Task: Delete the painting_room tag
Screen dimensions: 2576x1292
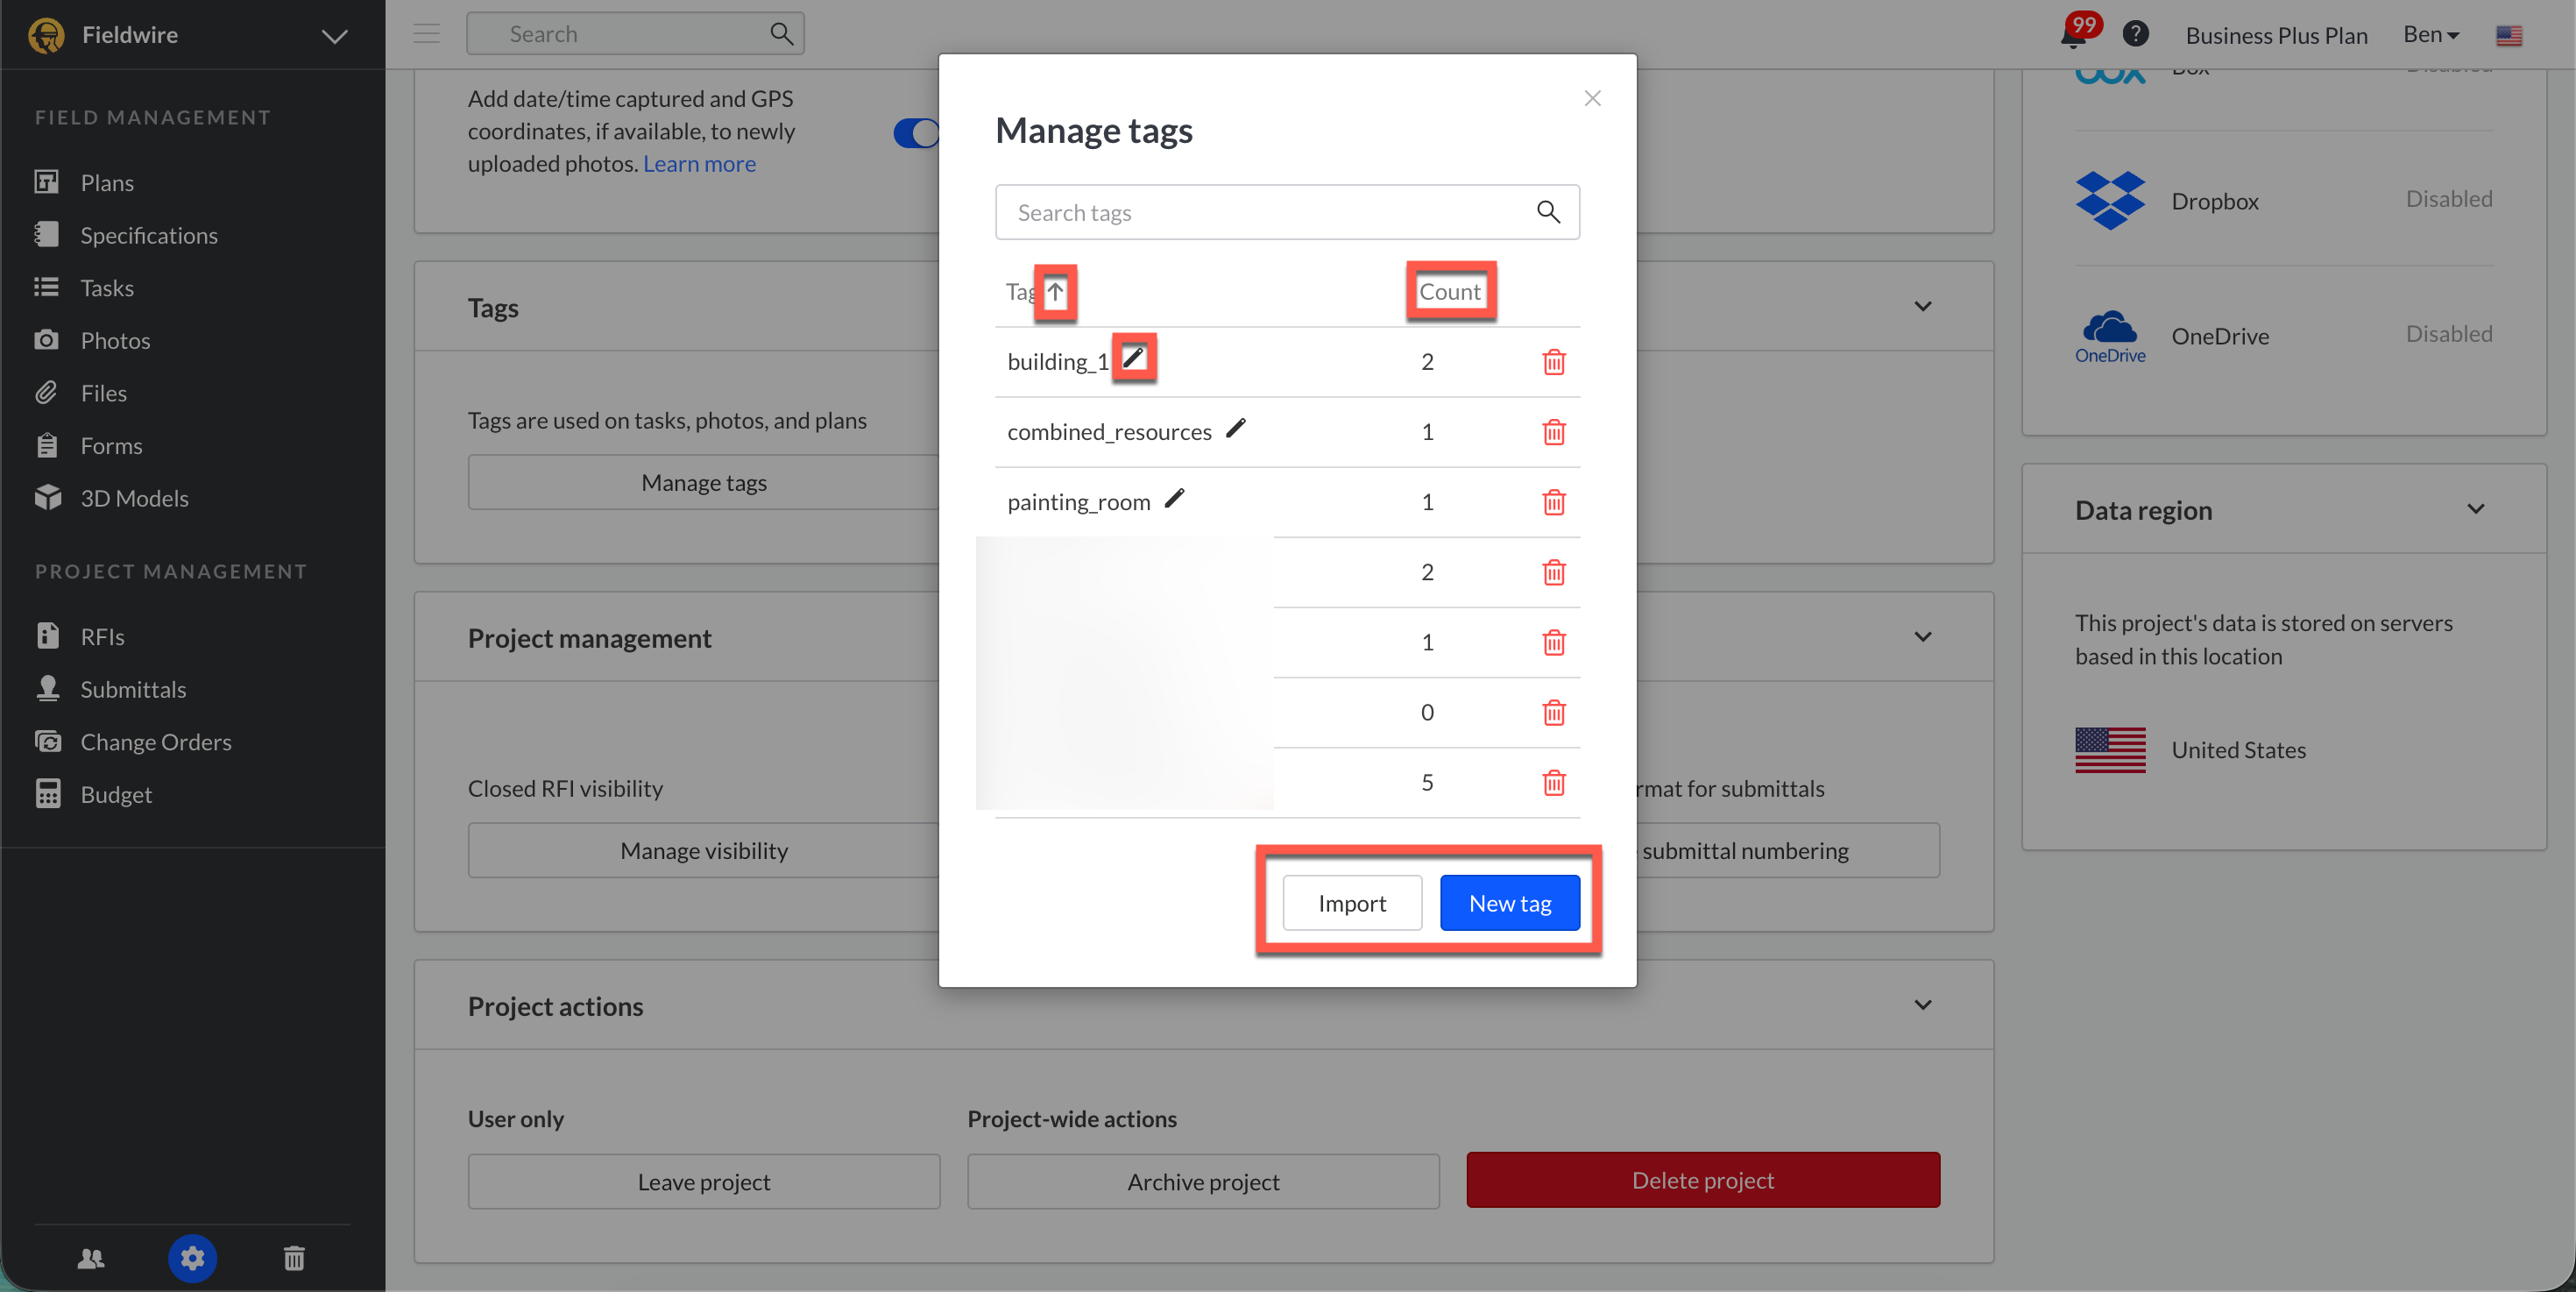Action: 1553,502
